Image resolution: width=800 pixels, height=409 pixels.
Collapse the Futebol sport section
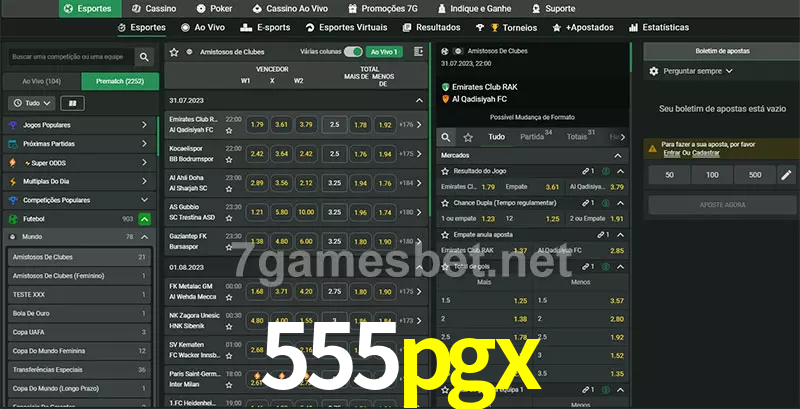click(x=144, y=218)
